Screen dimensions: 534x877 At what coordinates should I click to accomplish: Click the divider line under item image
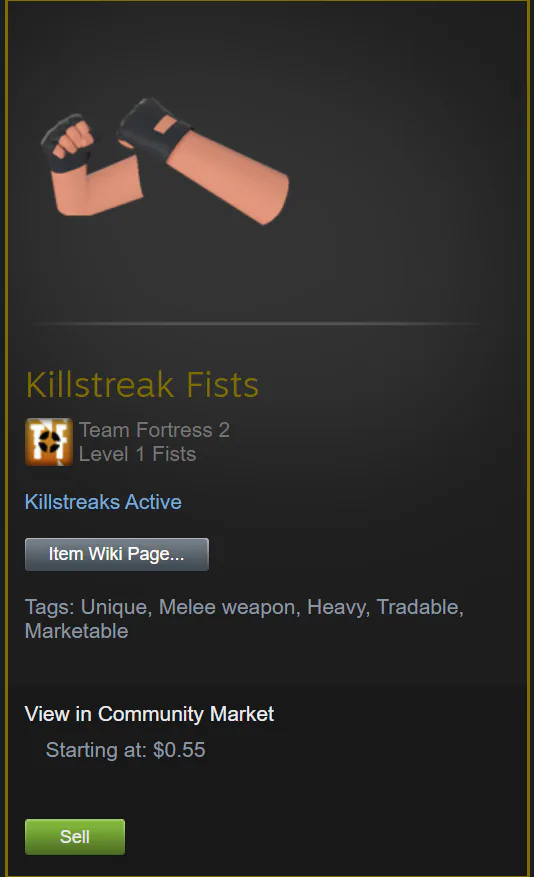[x=258, y=323]
